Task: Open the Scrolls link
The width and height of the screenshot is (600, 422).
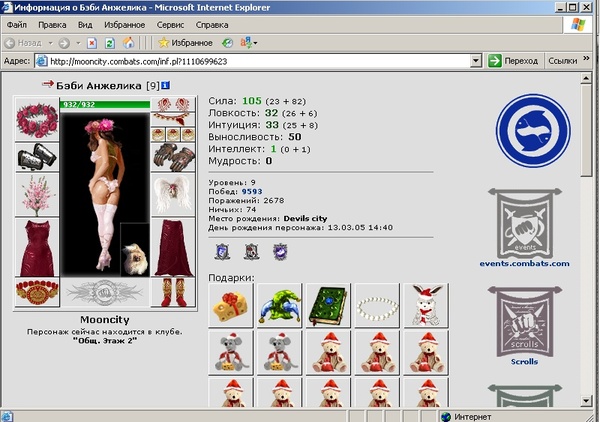Action: point(524,362)
